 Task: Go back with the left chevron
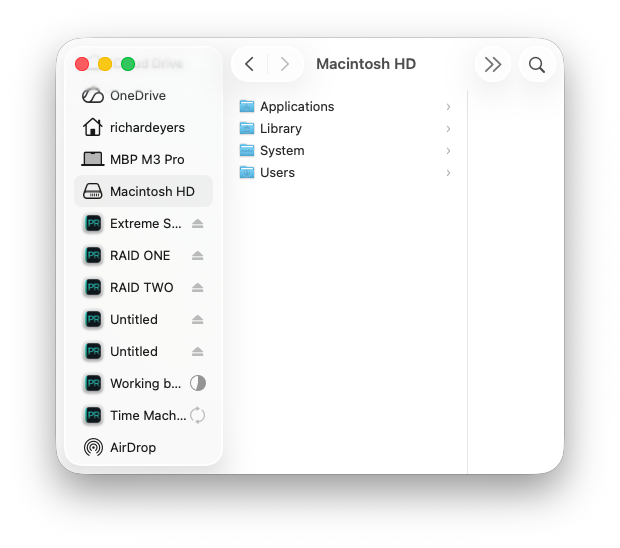tap(250, 64)
